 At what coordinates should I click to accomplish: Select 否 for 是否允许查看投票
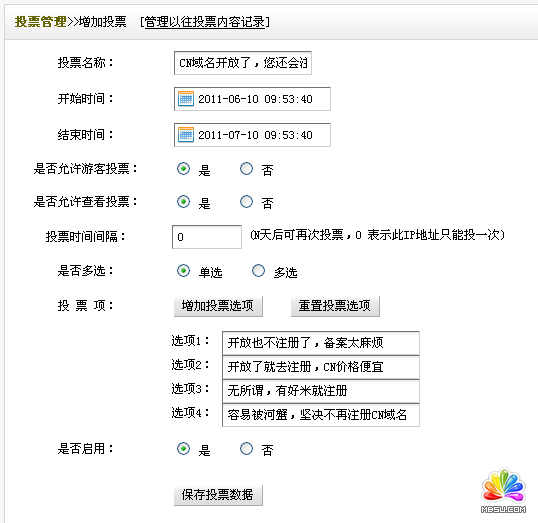pos(246,201)
